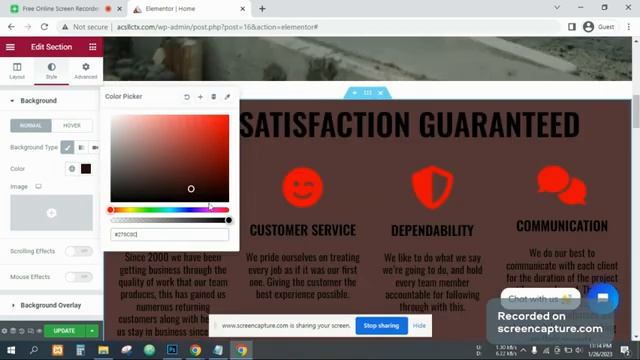Switch to the Advanced tab
Viewport: 640px width, 360px height.
[86, 71]
